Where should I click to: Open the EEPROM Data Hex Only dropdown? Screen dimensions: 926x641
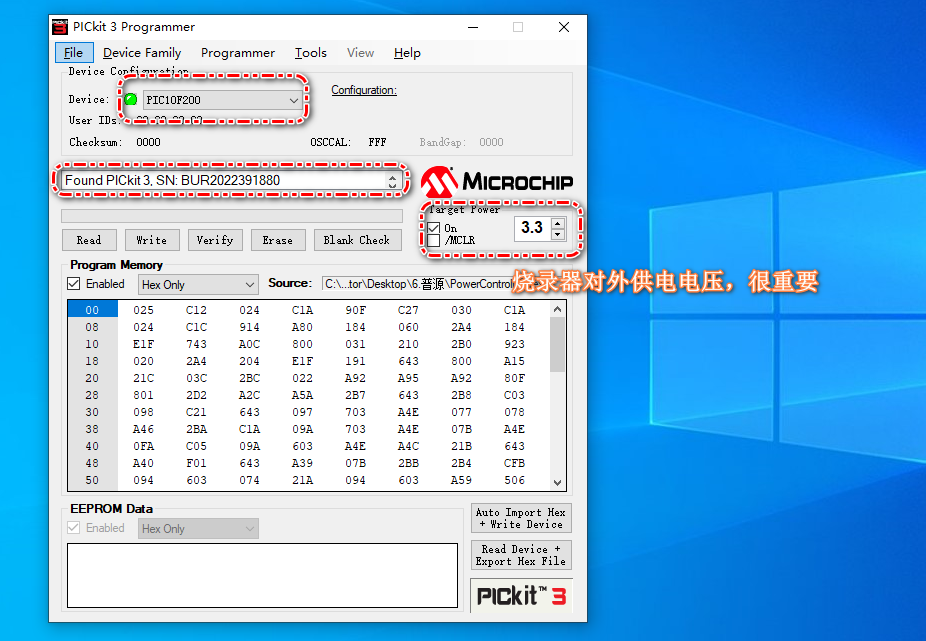click(198, 529)
